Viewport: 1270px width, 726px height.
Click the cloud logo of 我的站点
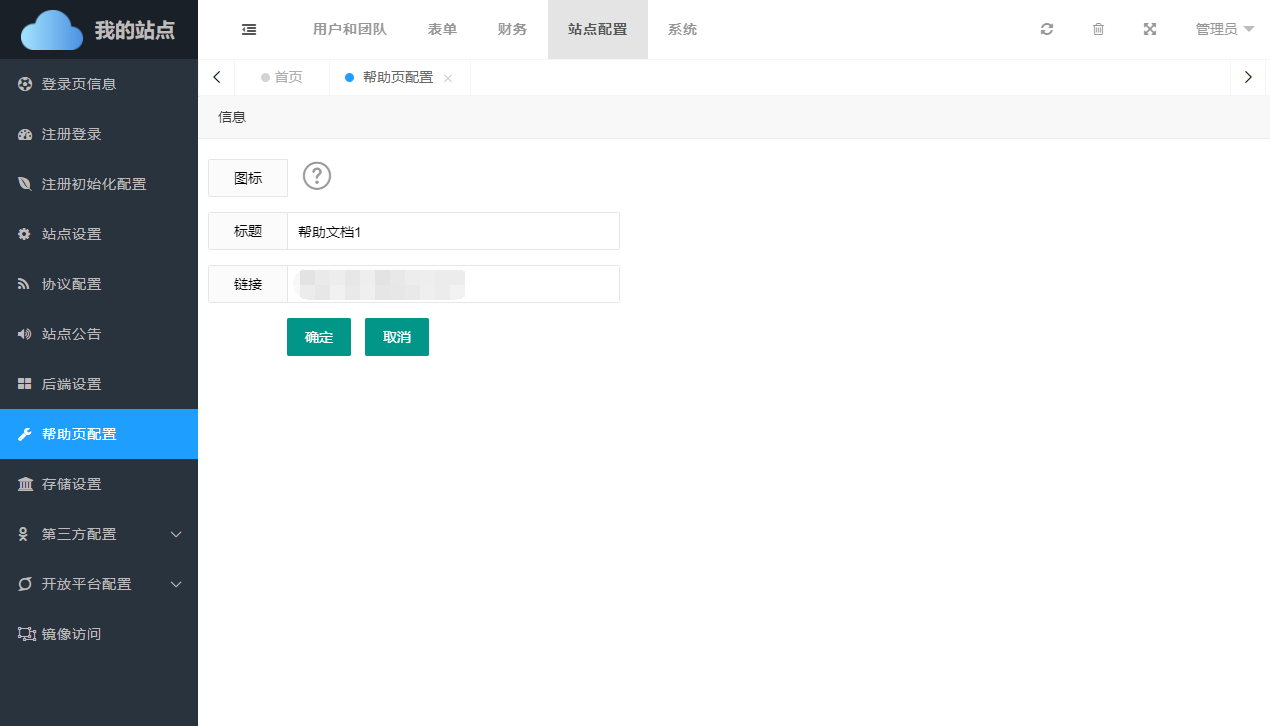coord(52,30)
